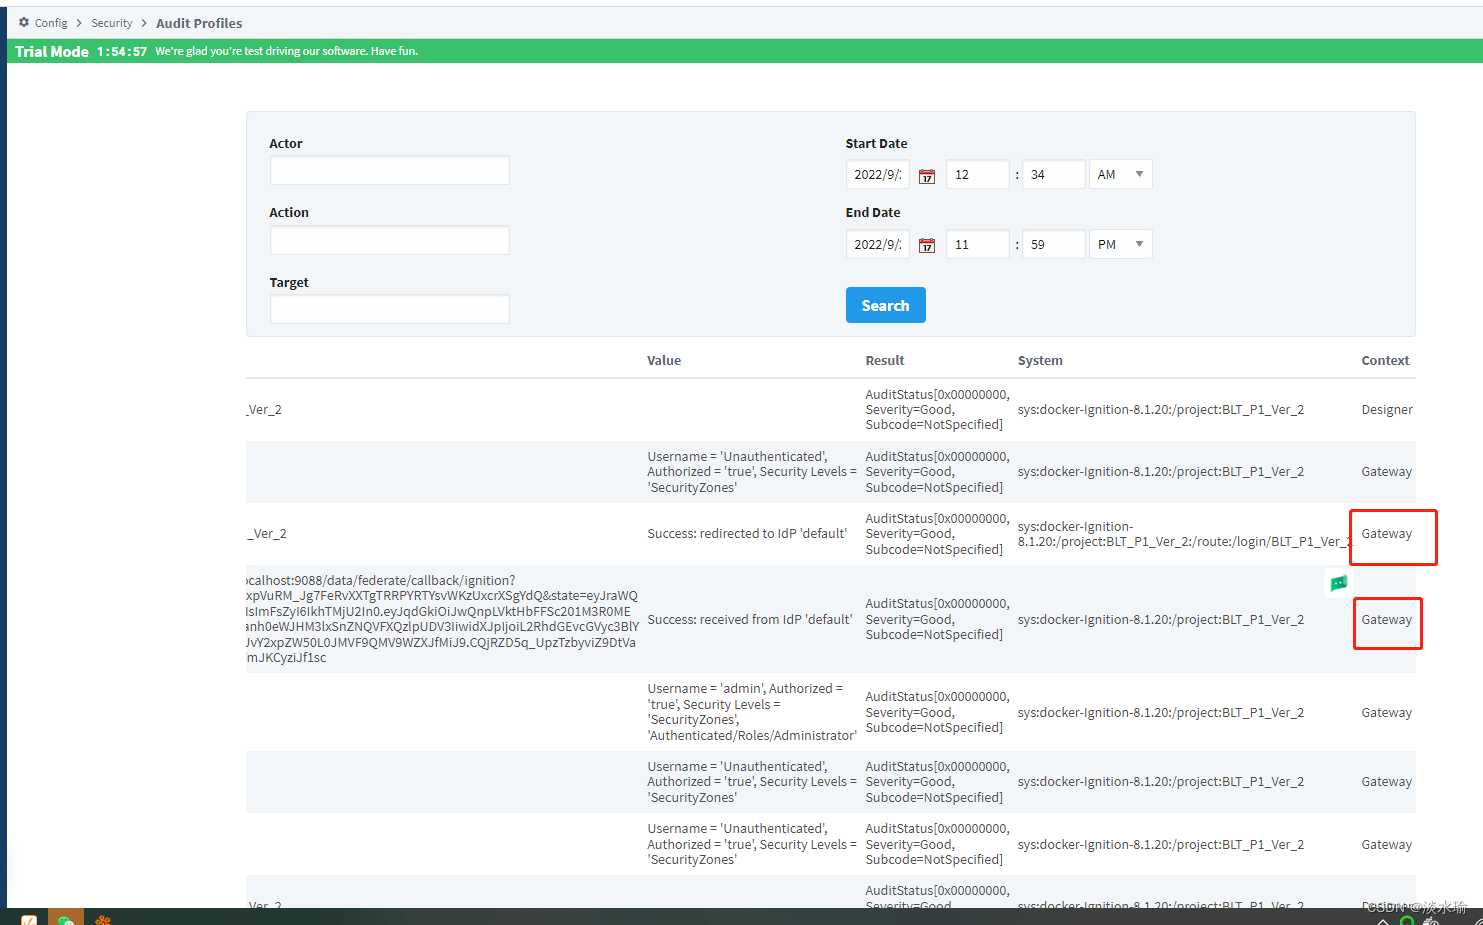Viewport: 1483px width, 925px height.
Task: Select 'Success: received from IdP' value cell
Action: click(x=750, y=620)
